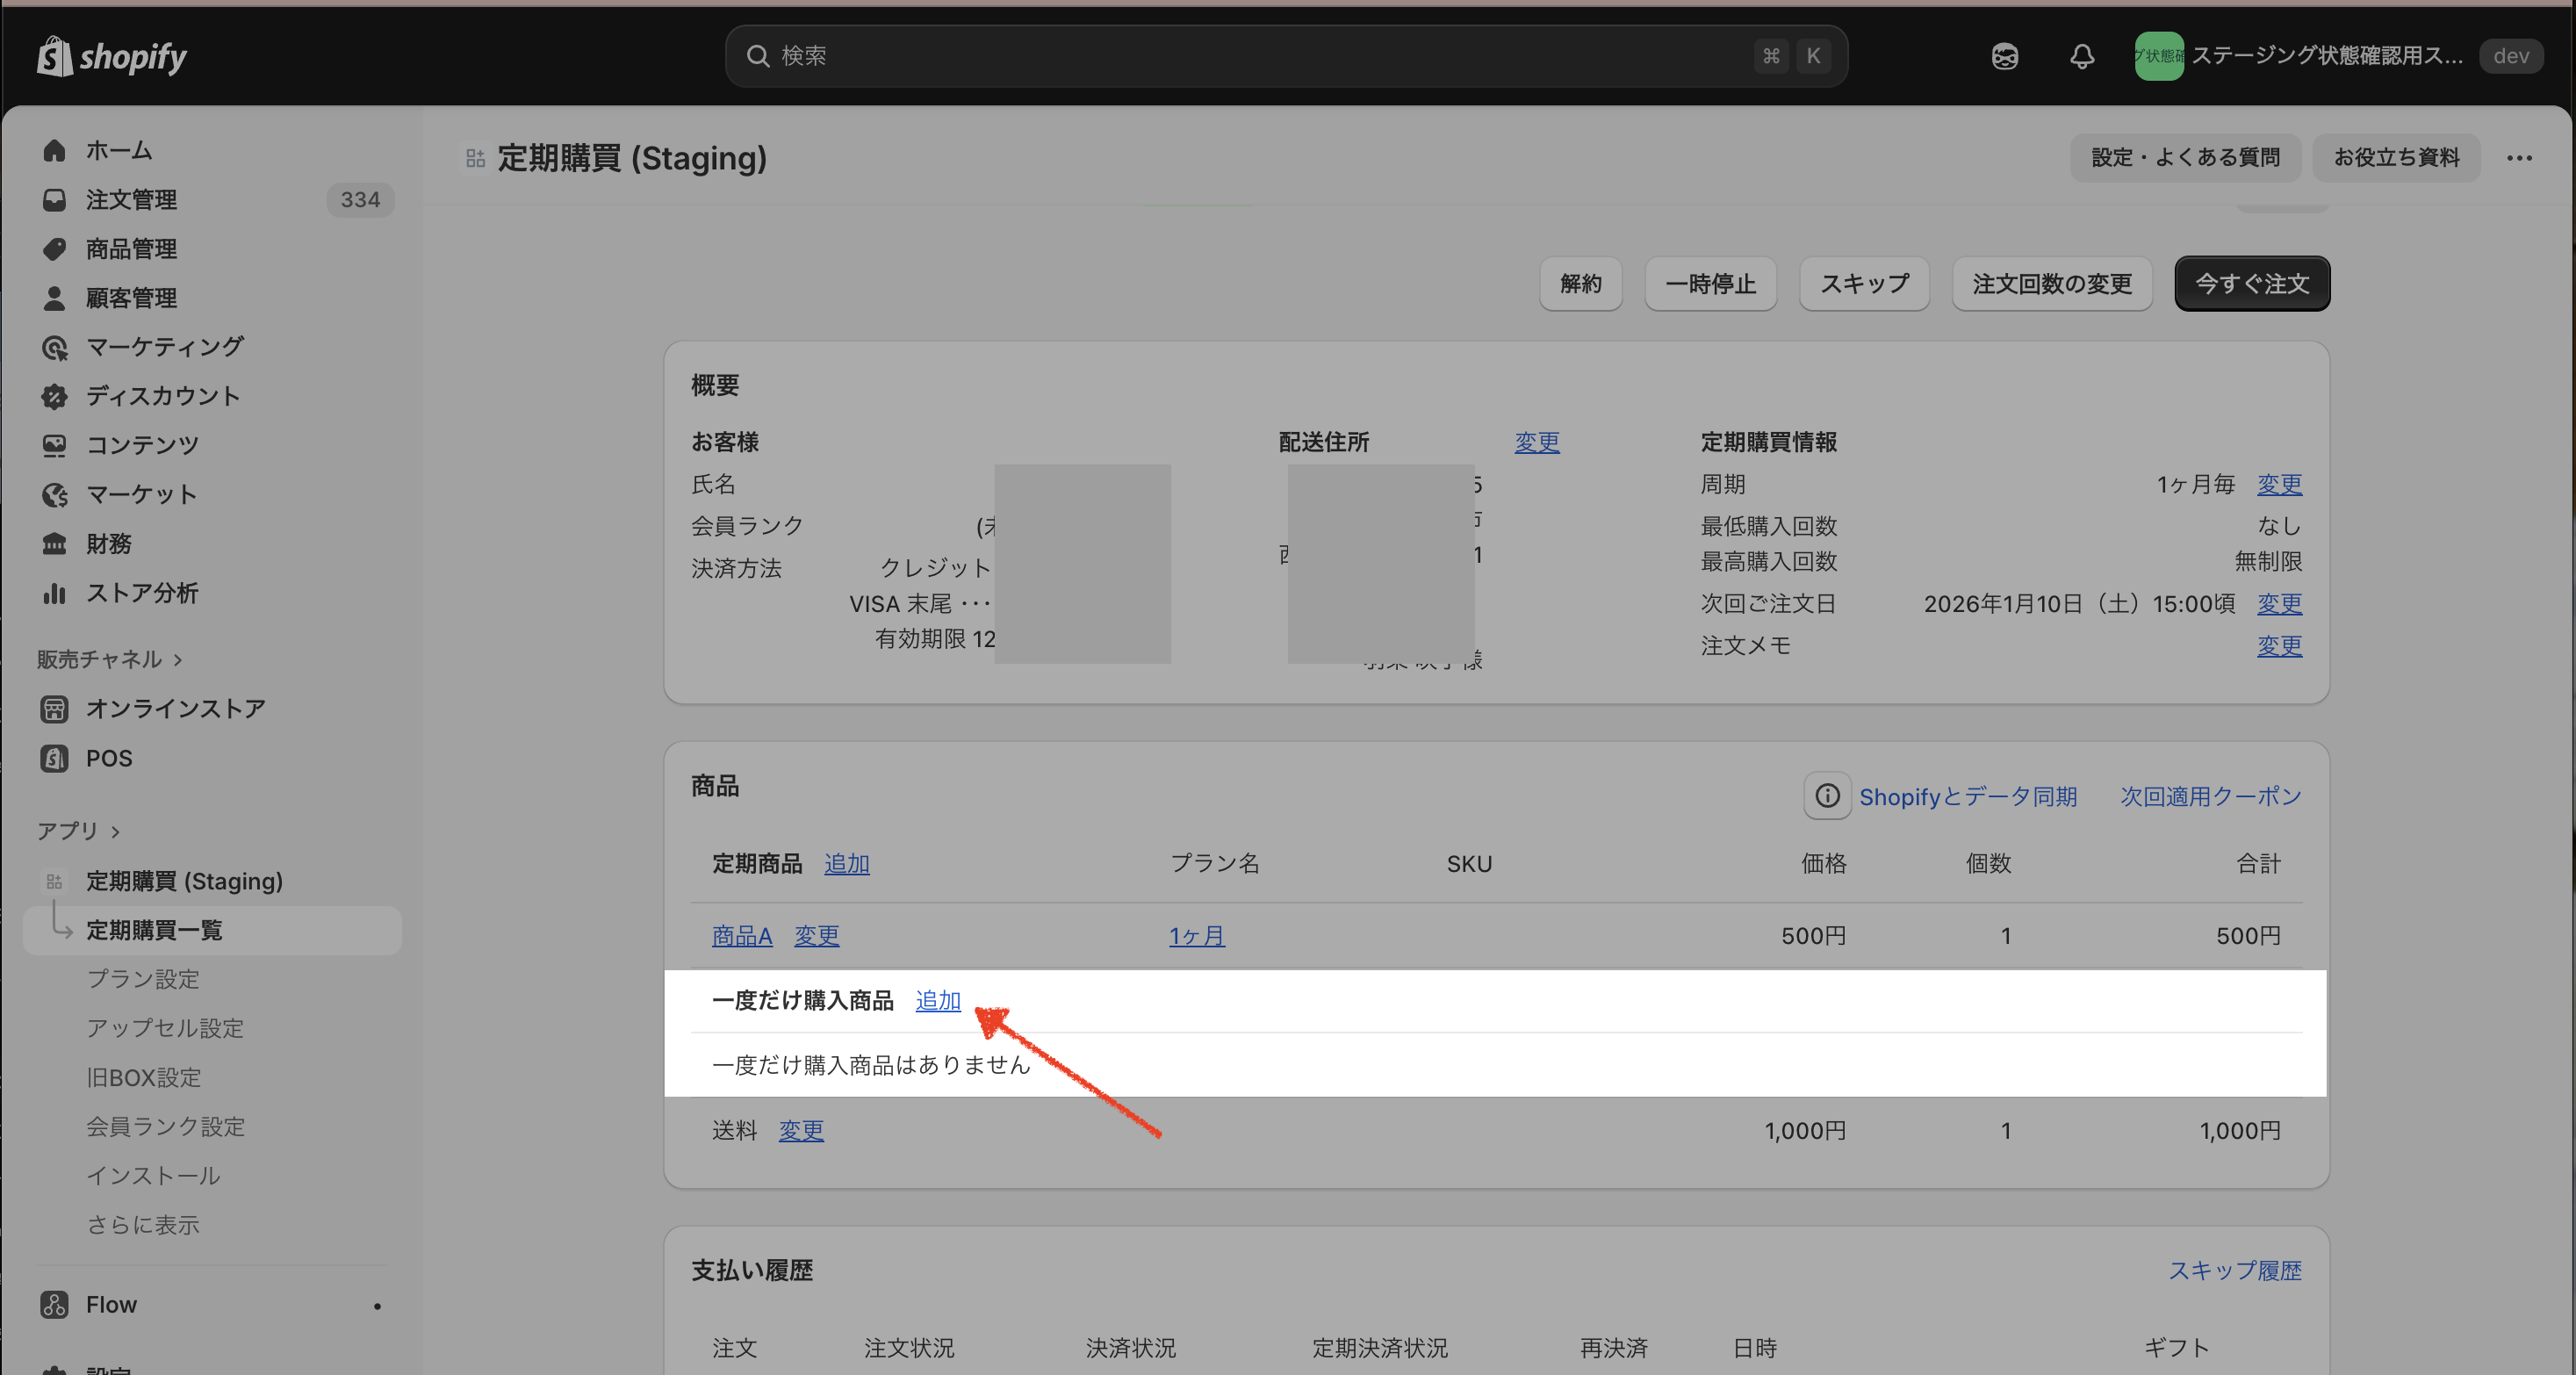Open the three-dot more actions menu
The image size is (2576, 1375).
tap(2519, 158)
